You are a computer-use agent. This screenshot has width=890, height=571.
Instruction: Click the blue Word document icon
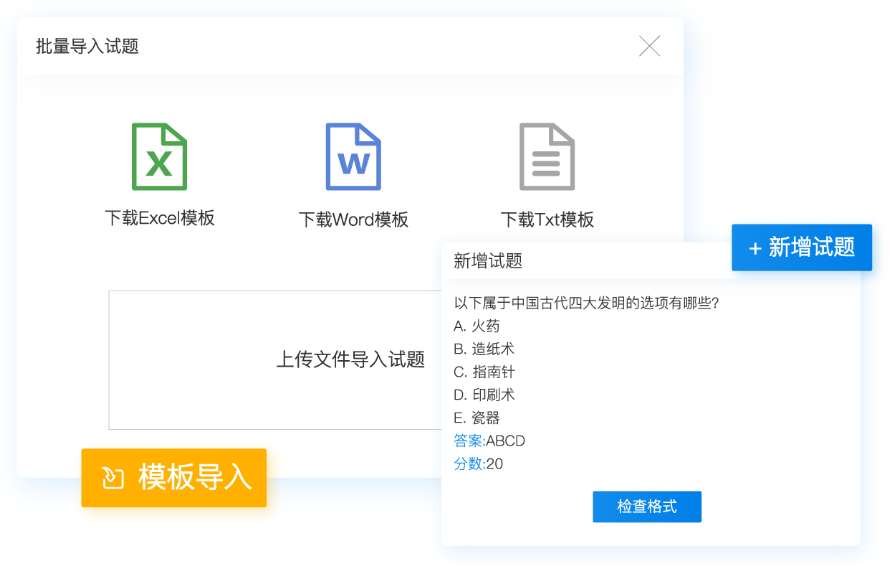[353, 157]
